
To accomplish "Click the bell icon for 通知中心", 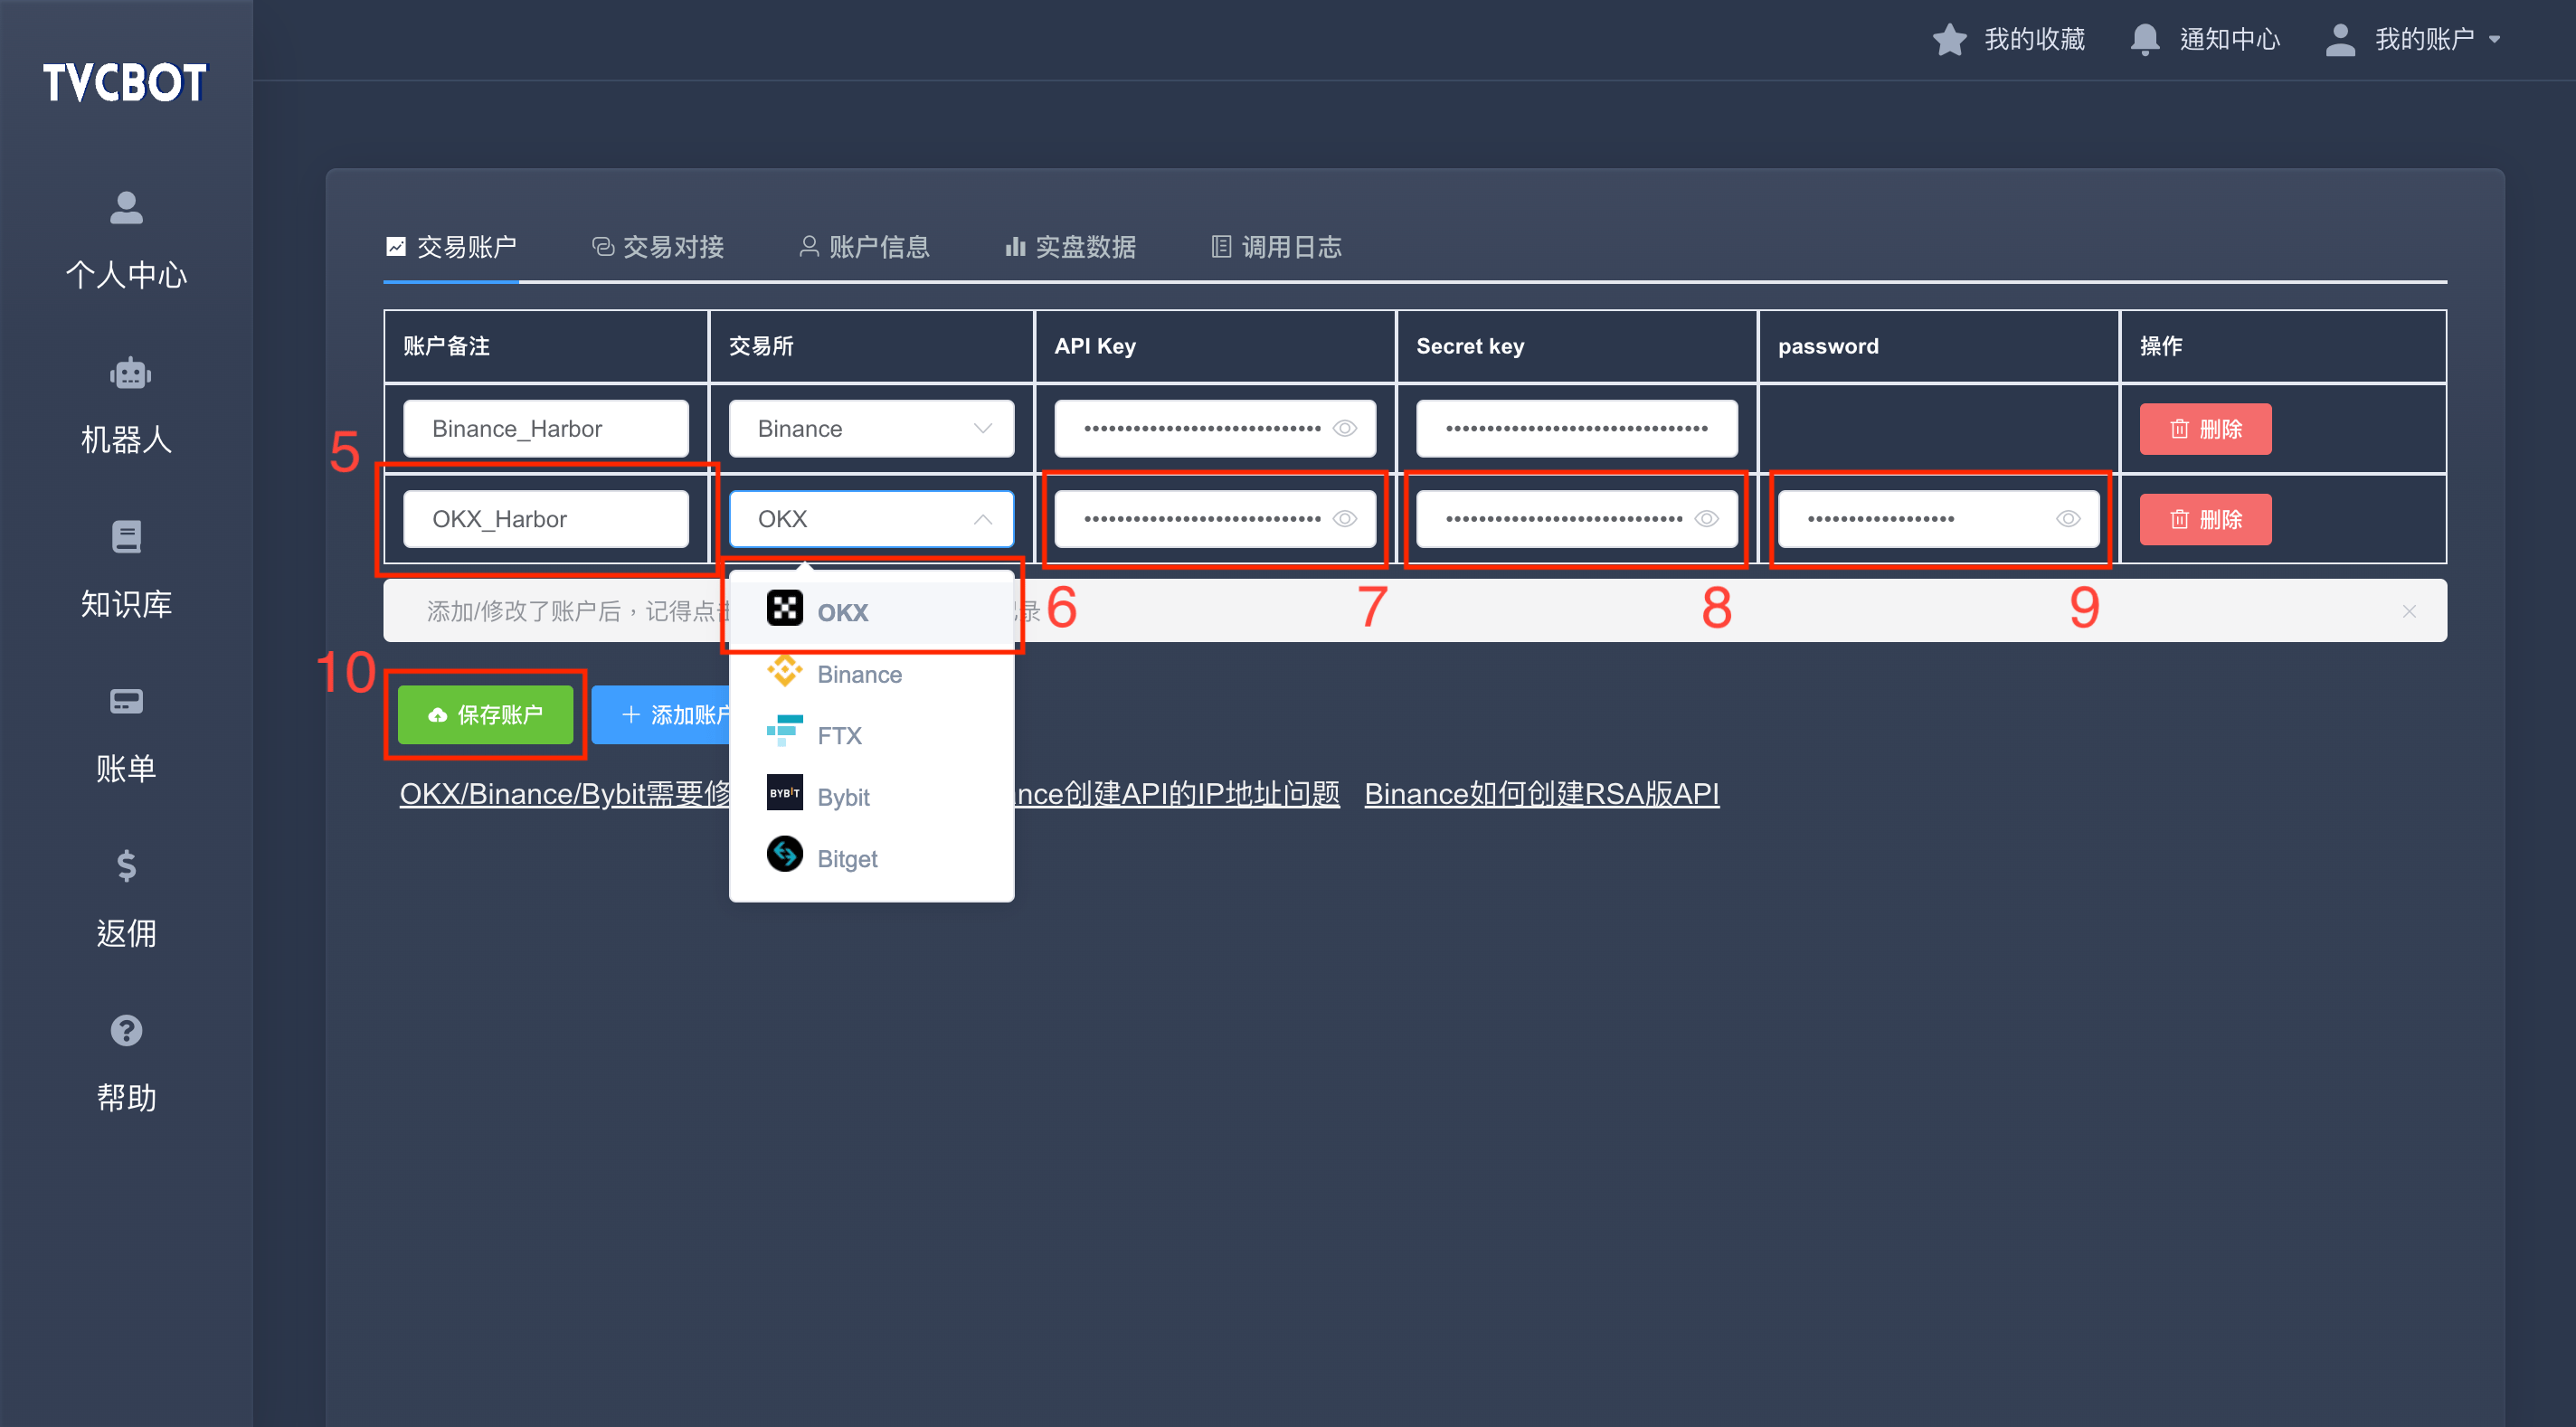I will [2145, 40].
